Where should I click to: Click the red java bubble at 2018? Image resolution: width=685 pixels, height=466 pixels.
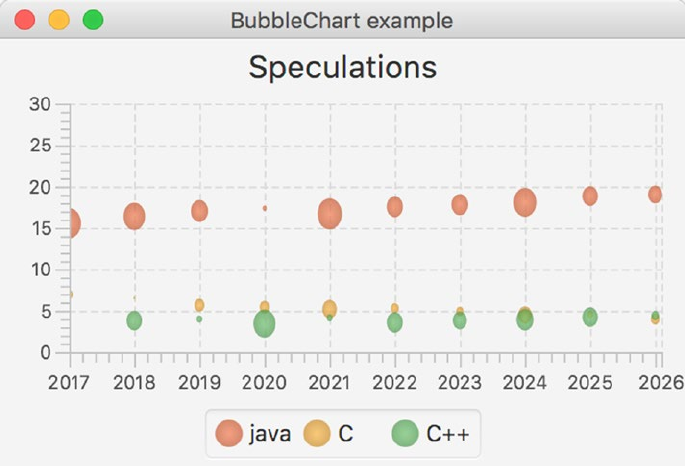pos(134,215)
